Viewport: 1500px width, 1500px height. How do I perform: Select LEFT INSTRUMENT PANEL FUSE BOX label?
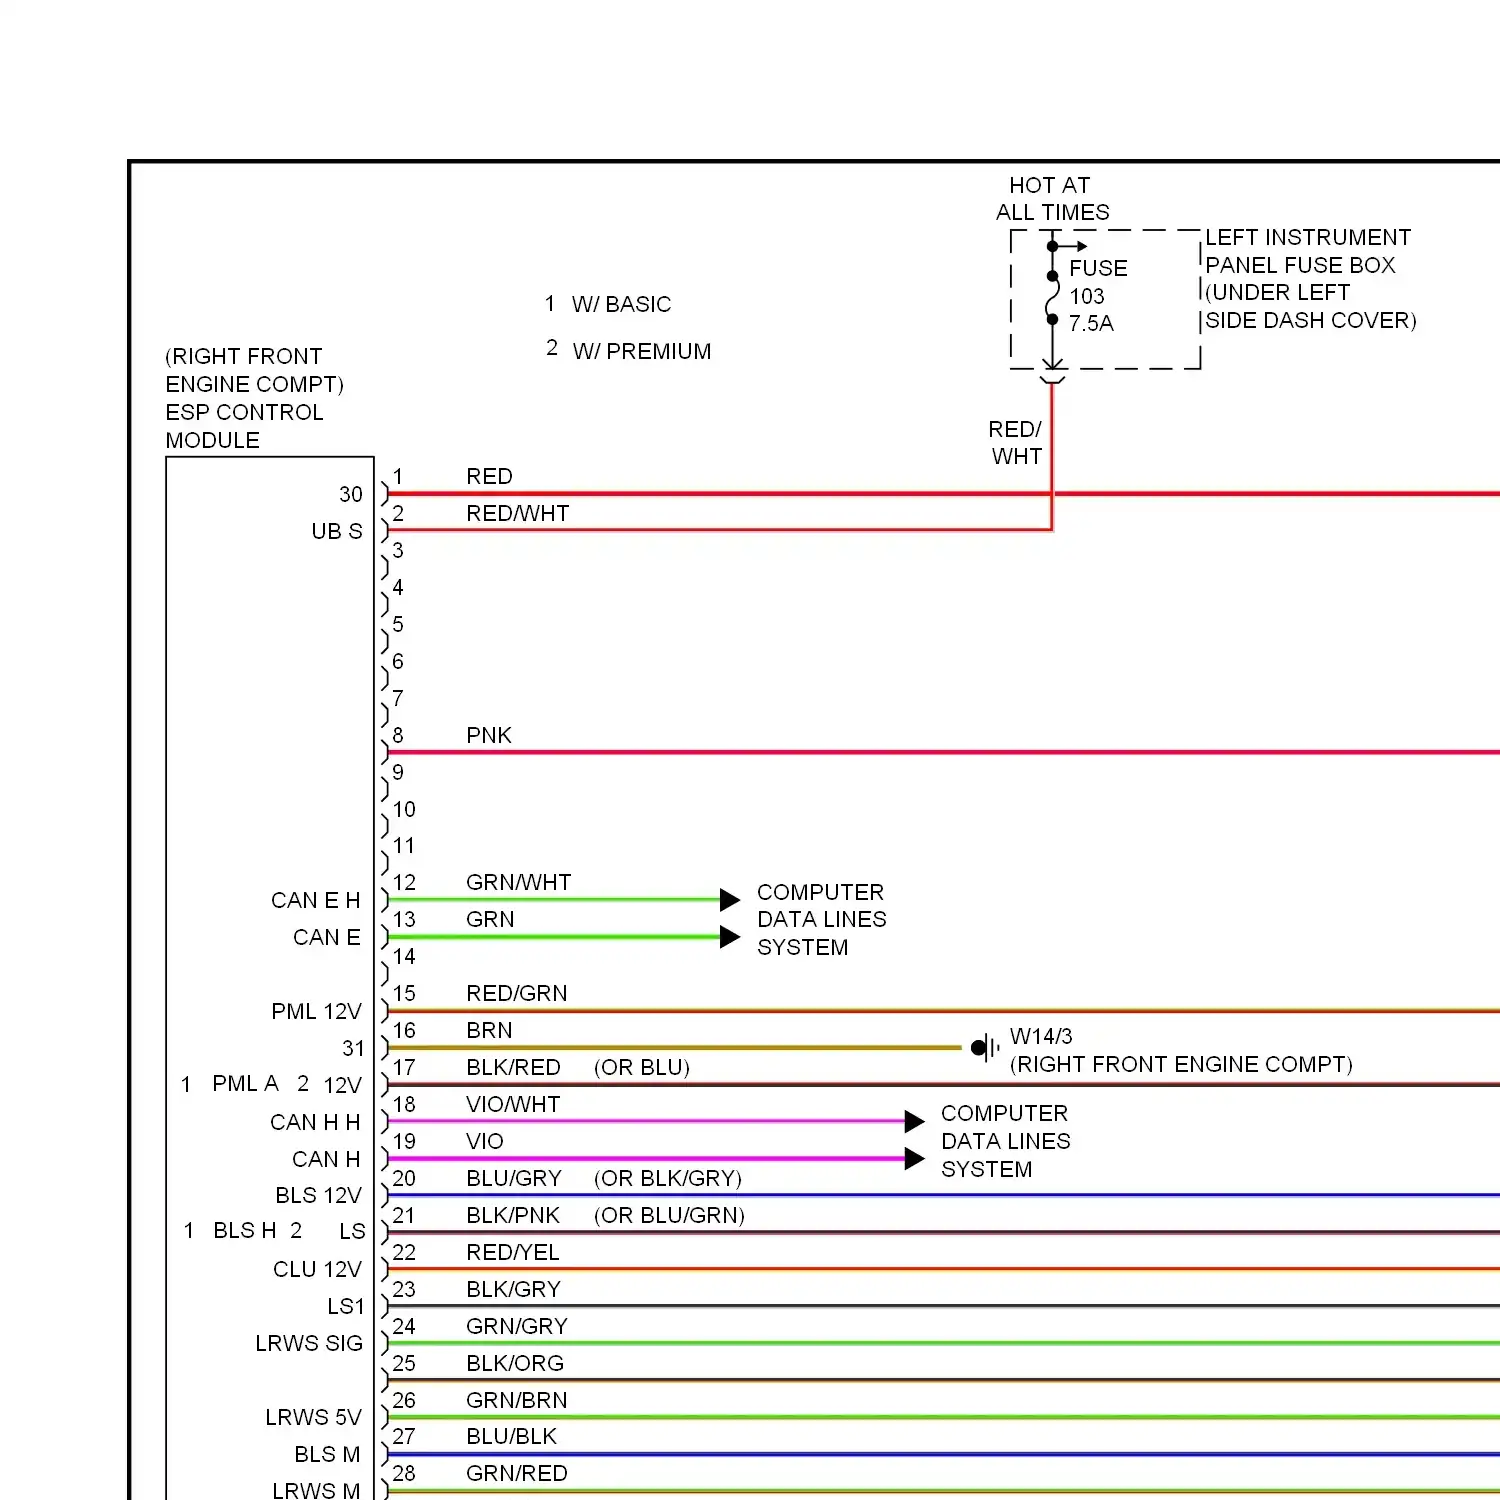(x=1310, y=279)
